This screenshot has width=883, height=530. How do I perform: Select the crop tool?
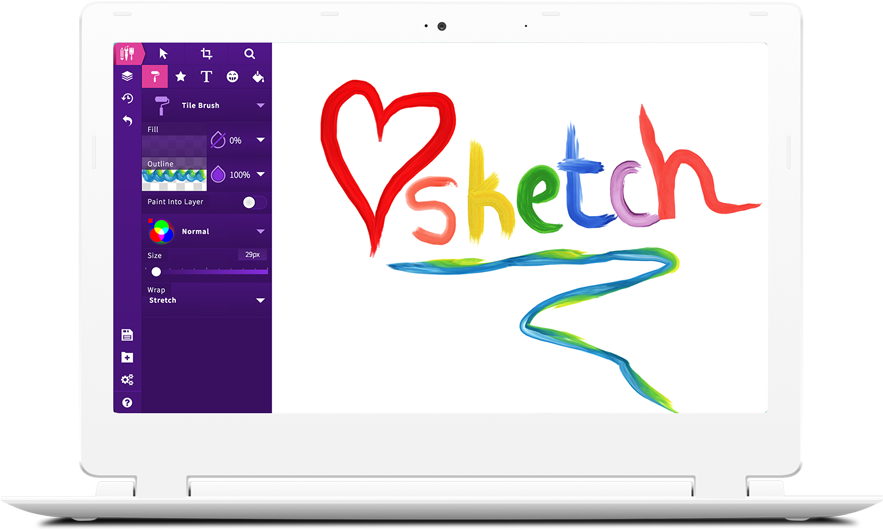click(207, 54)
